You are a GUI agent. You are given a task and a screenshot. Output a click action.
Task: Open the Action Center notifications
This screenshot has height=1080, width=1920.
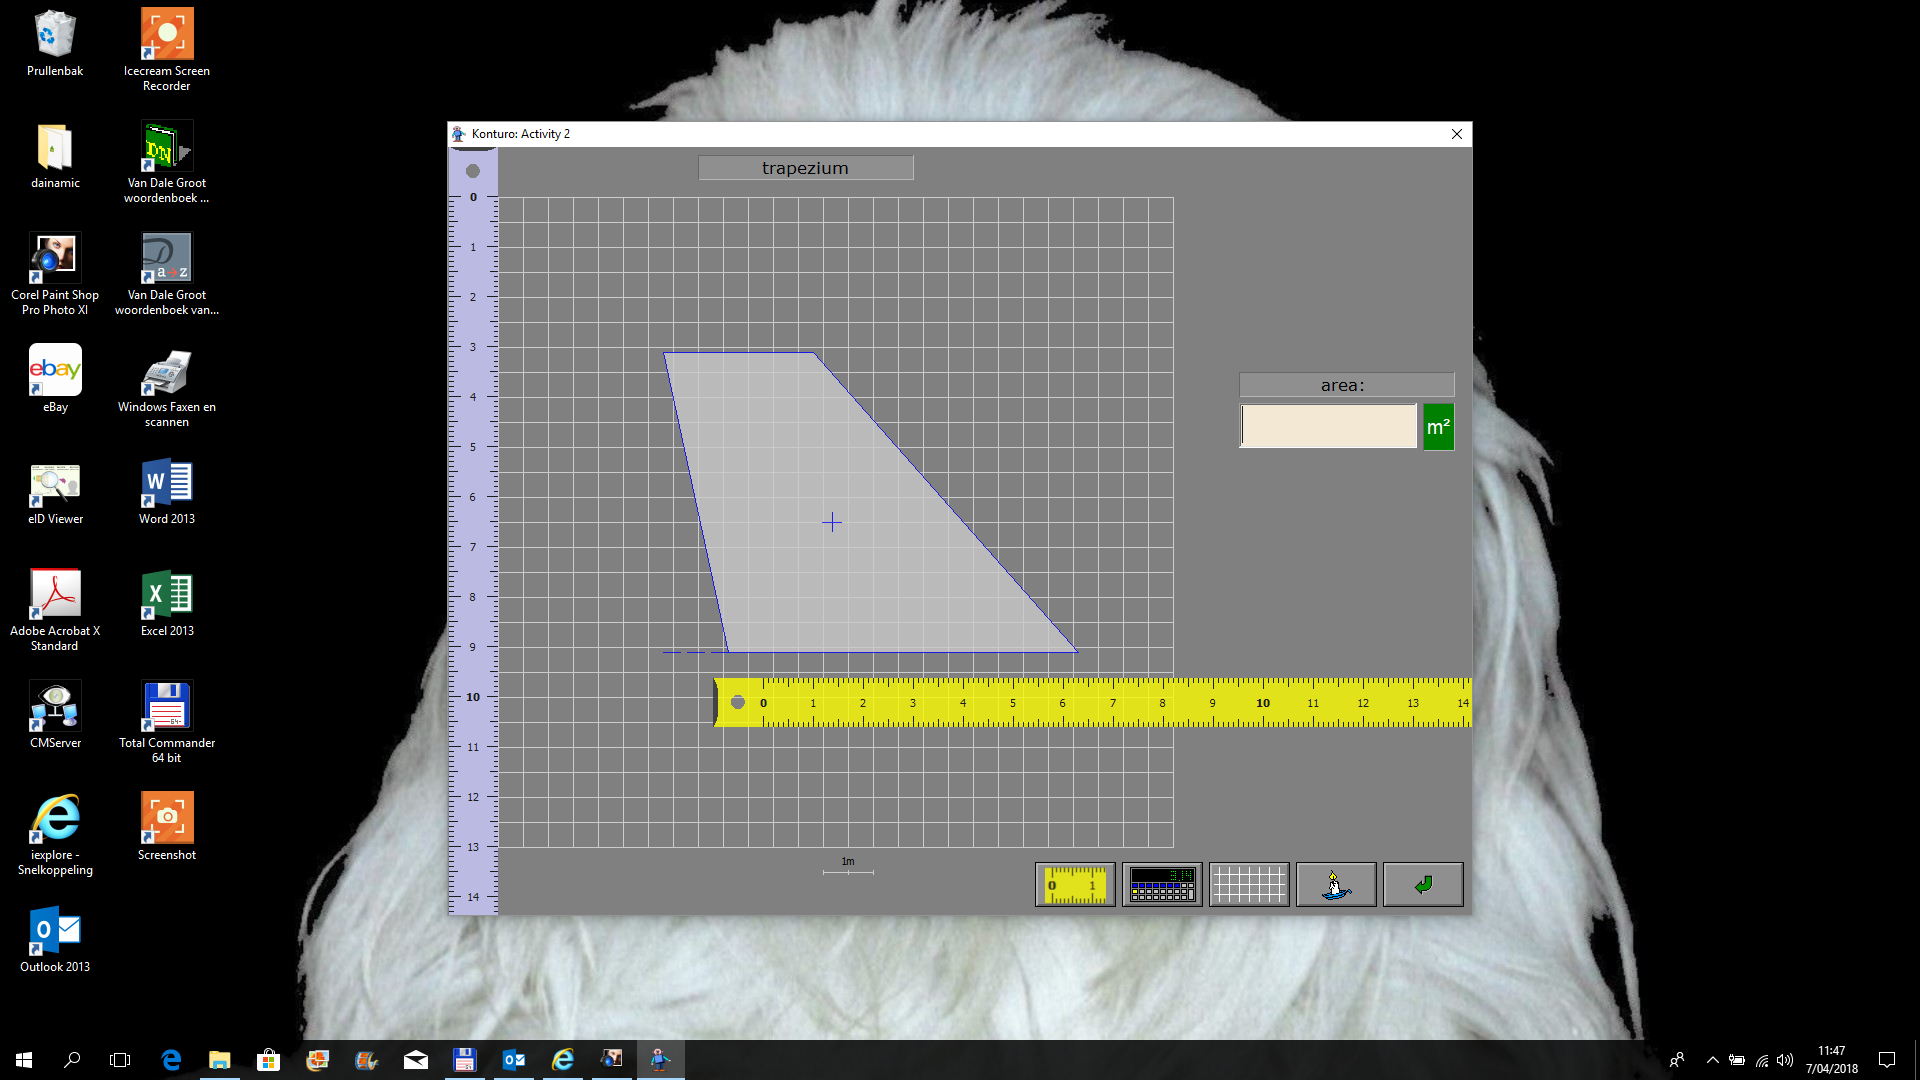point(1887,1060)
